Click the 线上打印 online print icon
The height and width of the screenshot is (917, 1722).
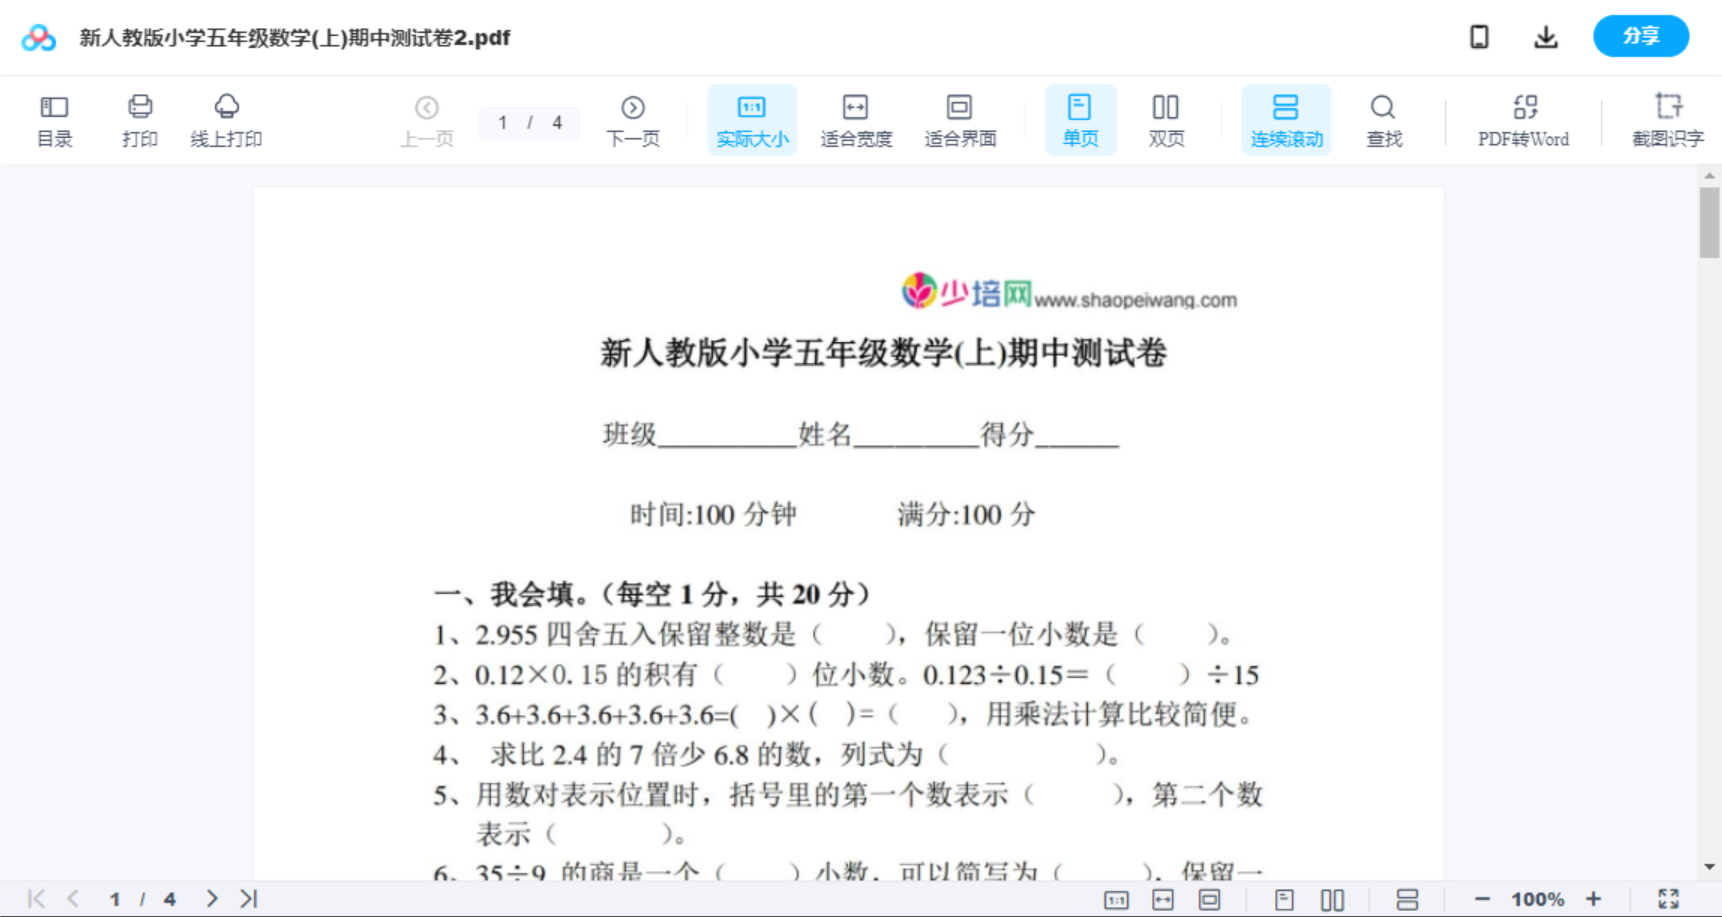[227, 118]
